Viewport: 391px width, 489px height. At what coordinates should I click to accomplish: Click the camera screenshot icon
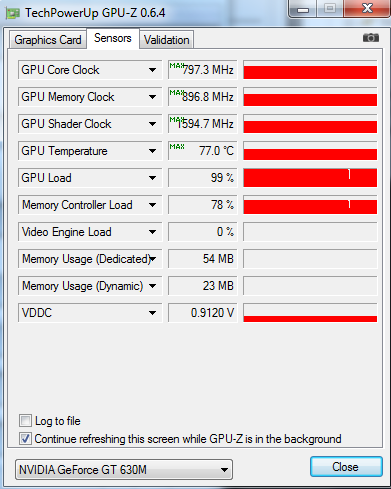[371, 38]
